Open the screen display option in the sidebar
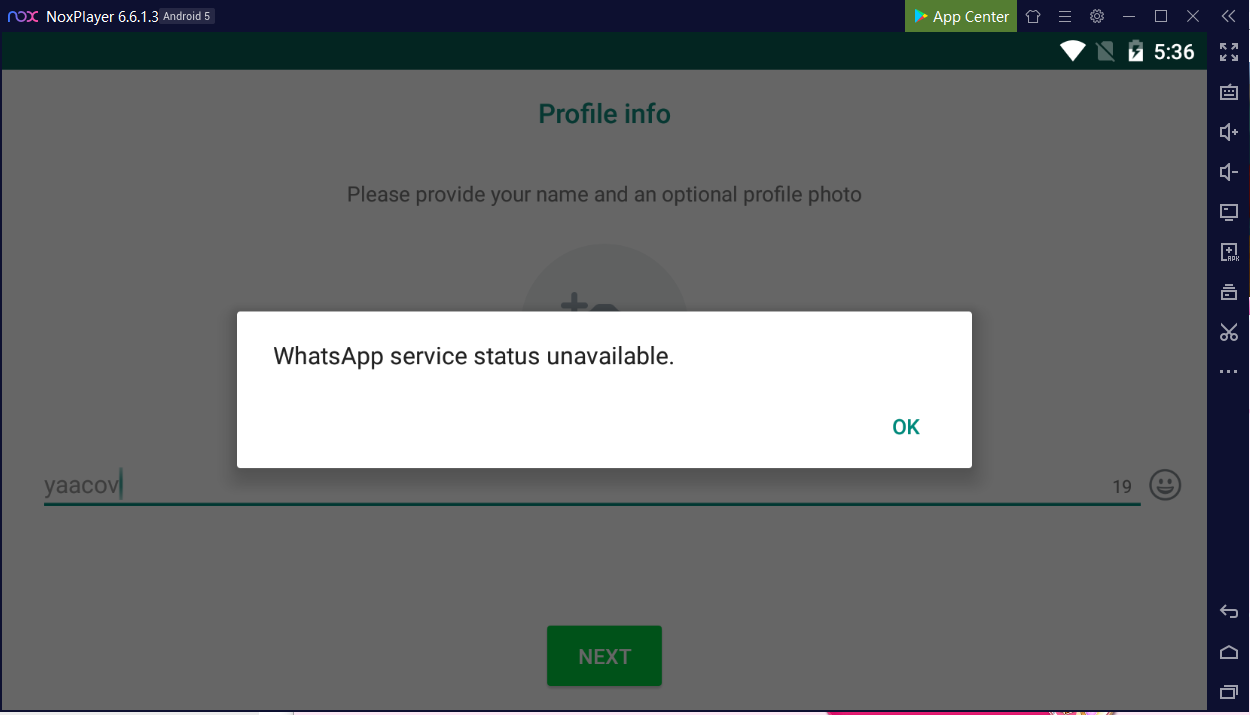1250x715 pixels. (x=1229, y=212)
